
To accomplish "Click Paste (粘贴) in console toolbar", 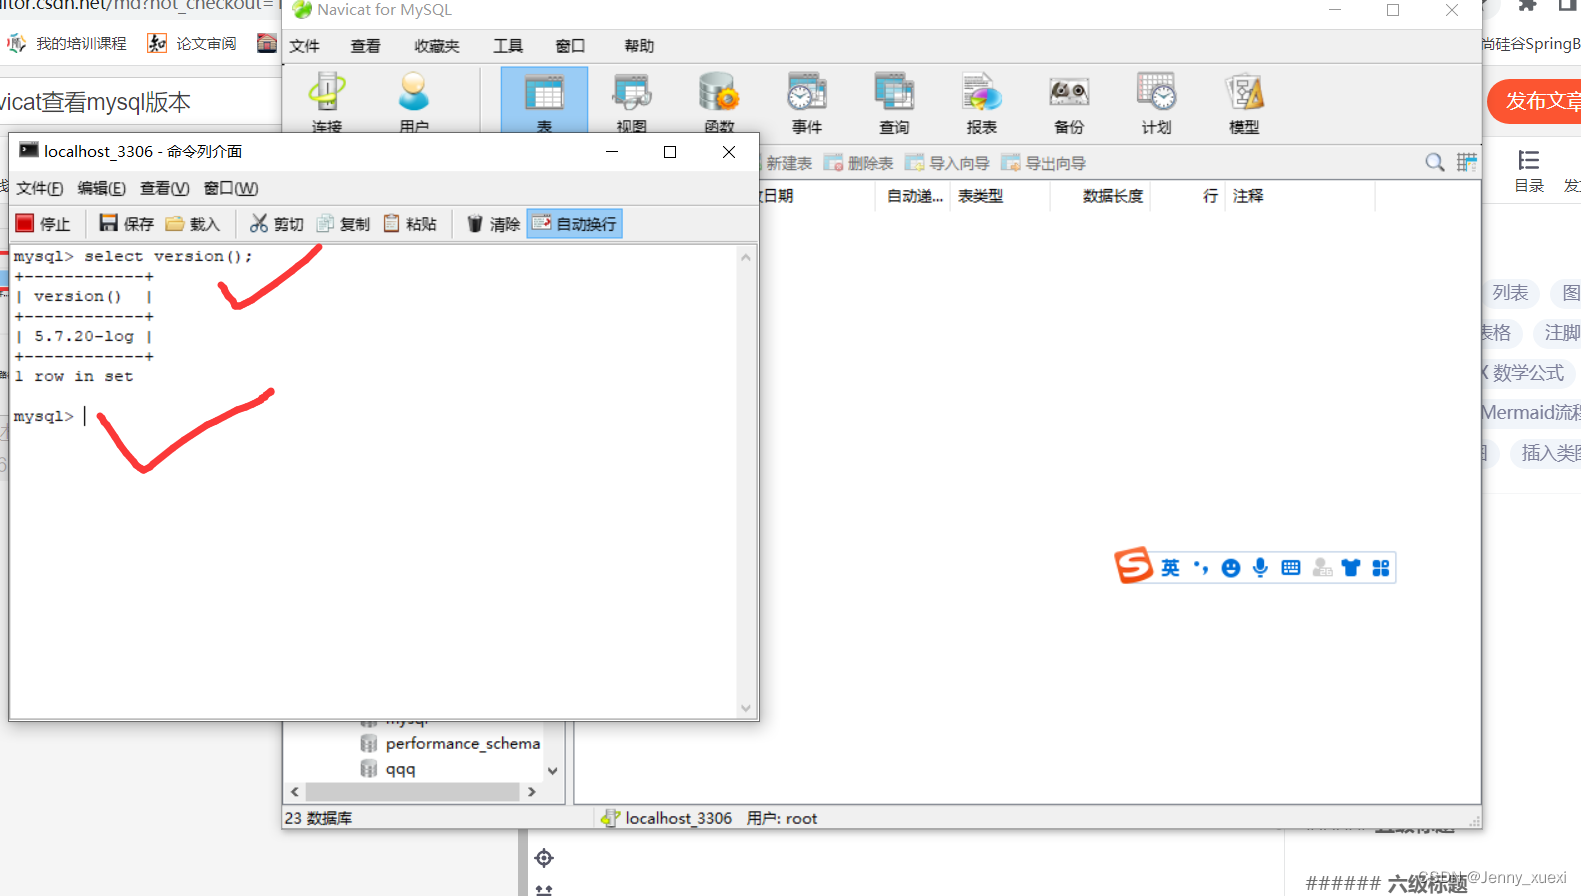I will 410,224.
